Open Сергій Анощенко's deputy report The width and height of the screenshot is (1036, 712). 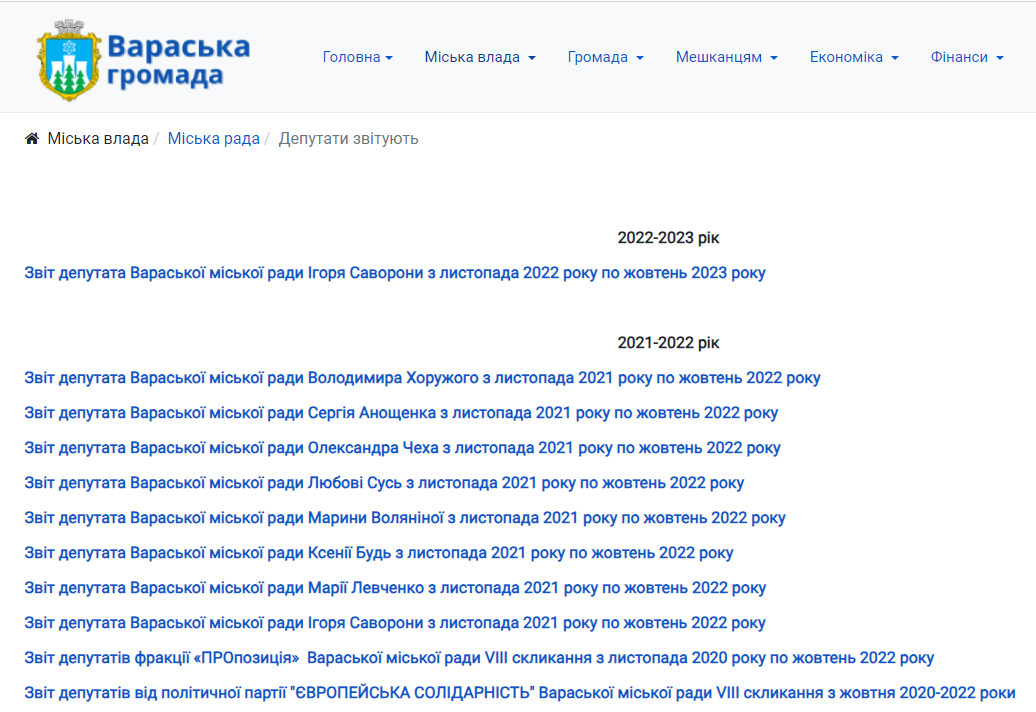(x=401, y=413)
